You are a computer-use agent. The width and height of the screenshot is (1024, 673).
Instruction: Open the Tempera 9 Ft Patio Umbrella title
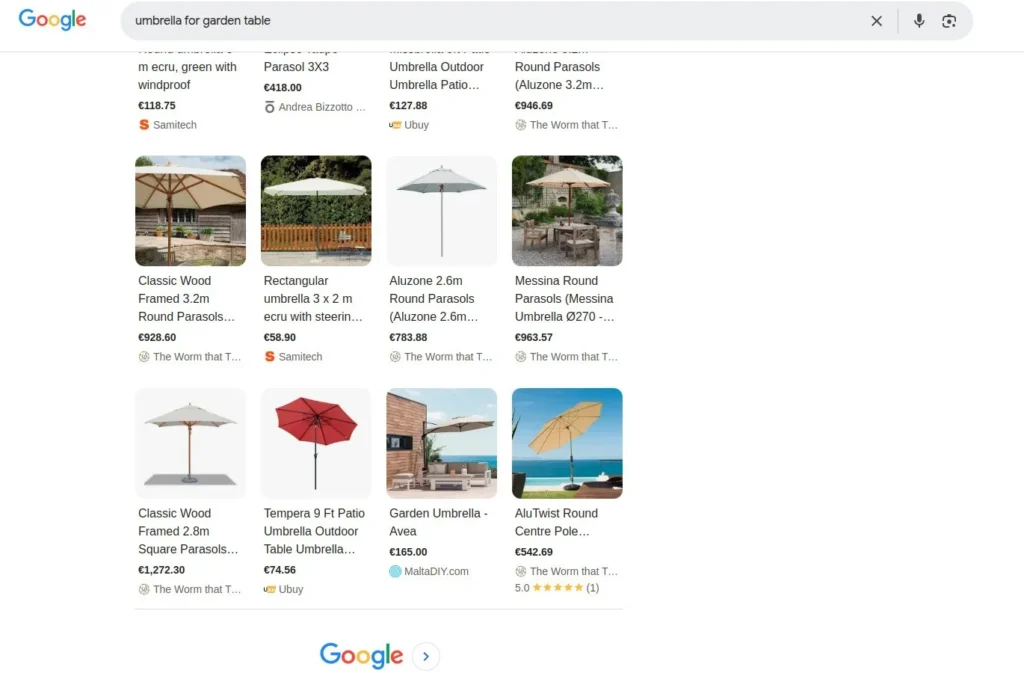coord(314,531)
